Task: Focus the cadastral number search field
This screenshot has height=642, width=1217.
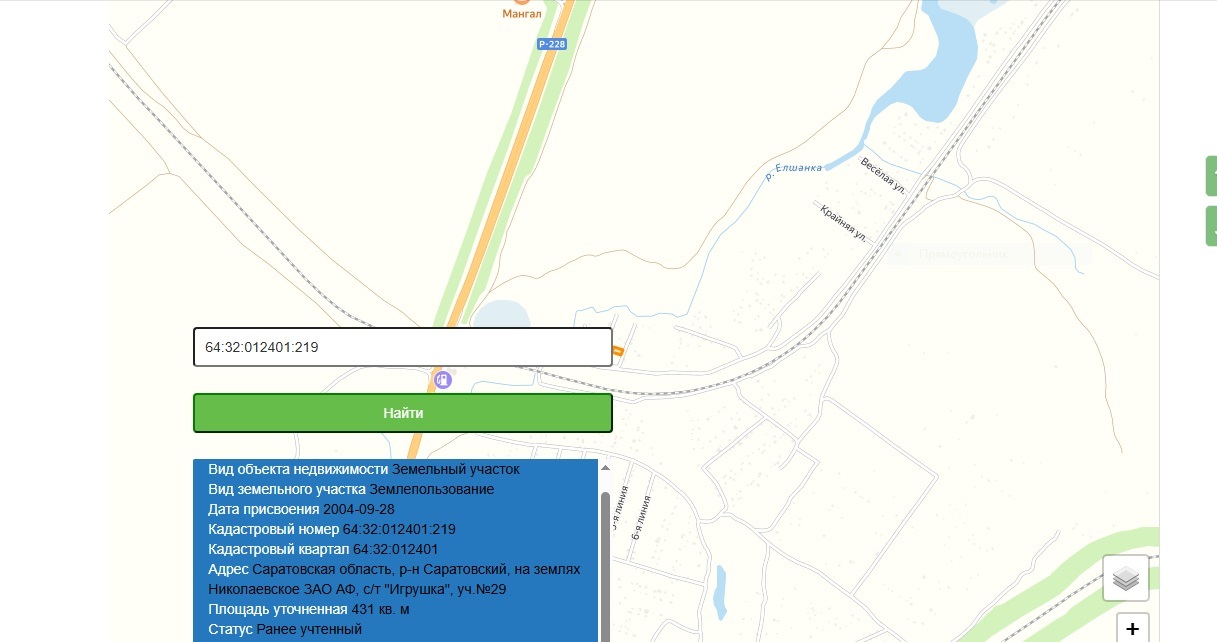Action: [x=402, y=347]
